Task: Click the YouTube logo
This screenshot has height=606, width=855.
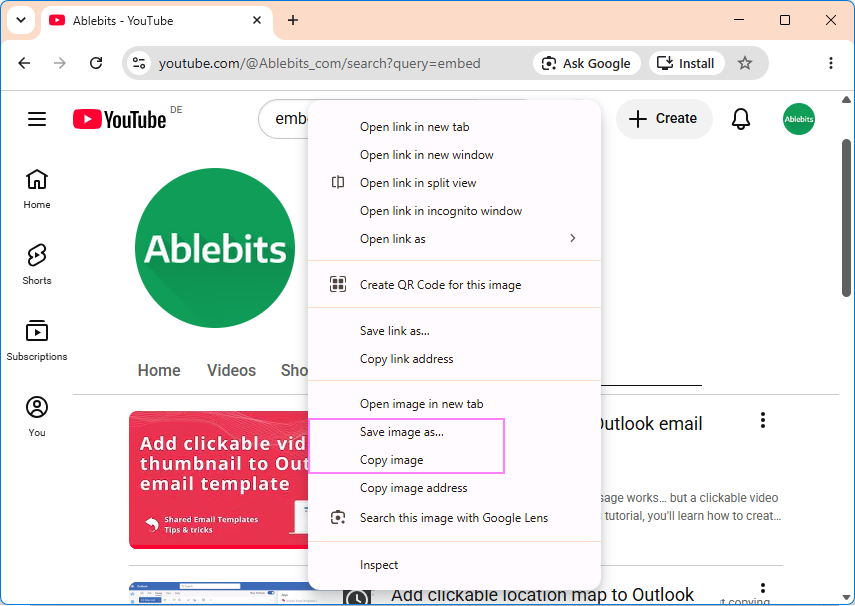Action: (120, 119)
